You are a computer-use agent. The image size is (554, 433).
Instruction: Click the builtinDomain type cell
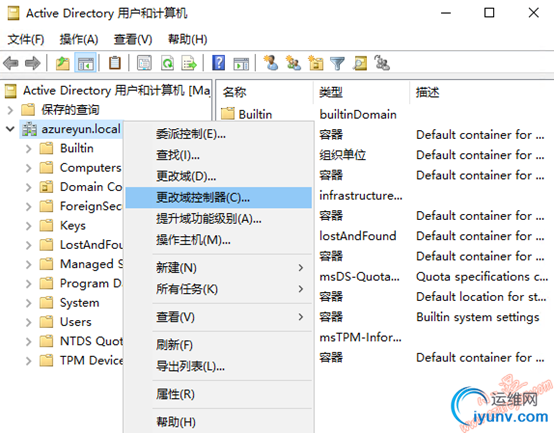358,114
